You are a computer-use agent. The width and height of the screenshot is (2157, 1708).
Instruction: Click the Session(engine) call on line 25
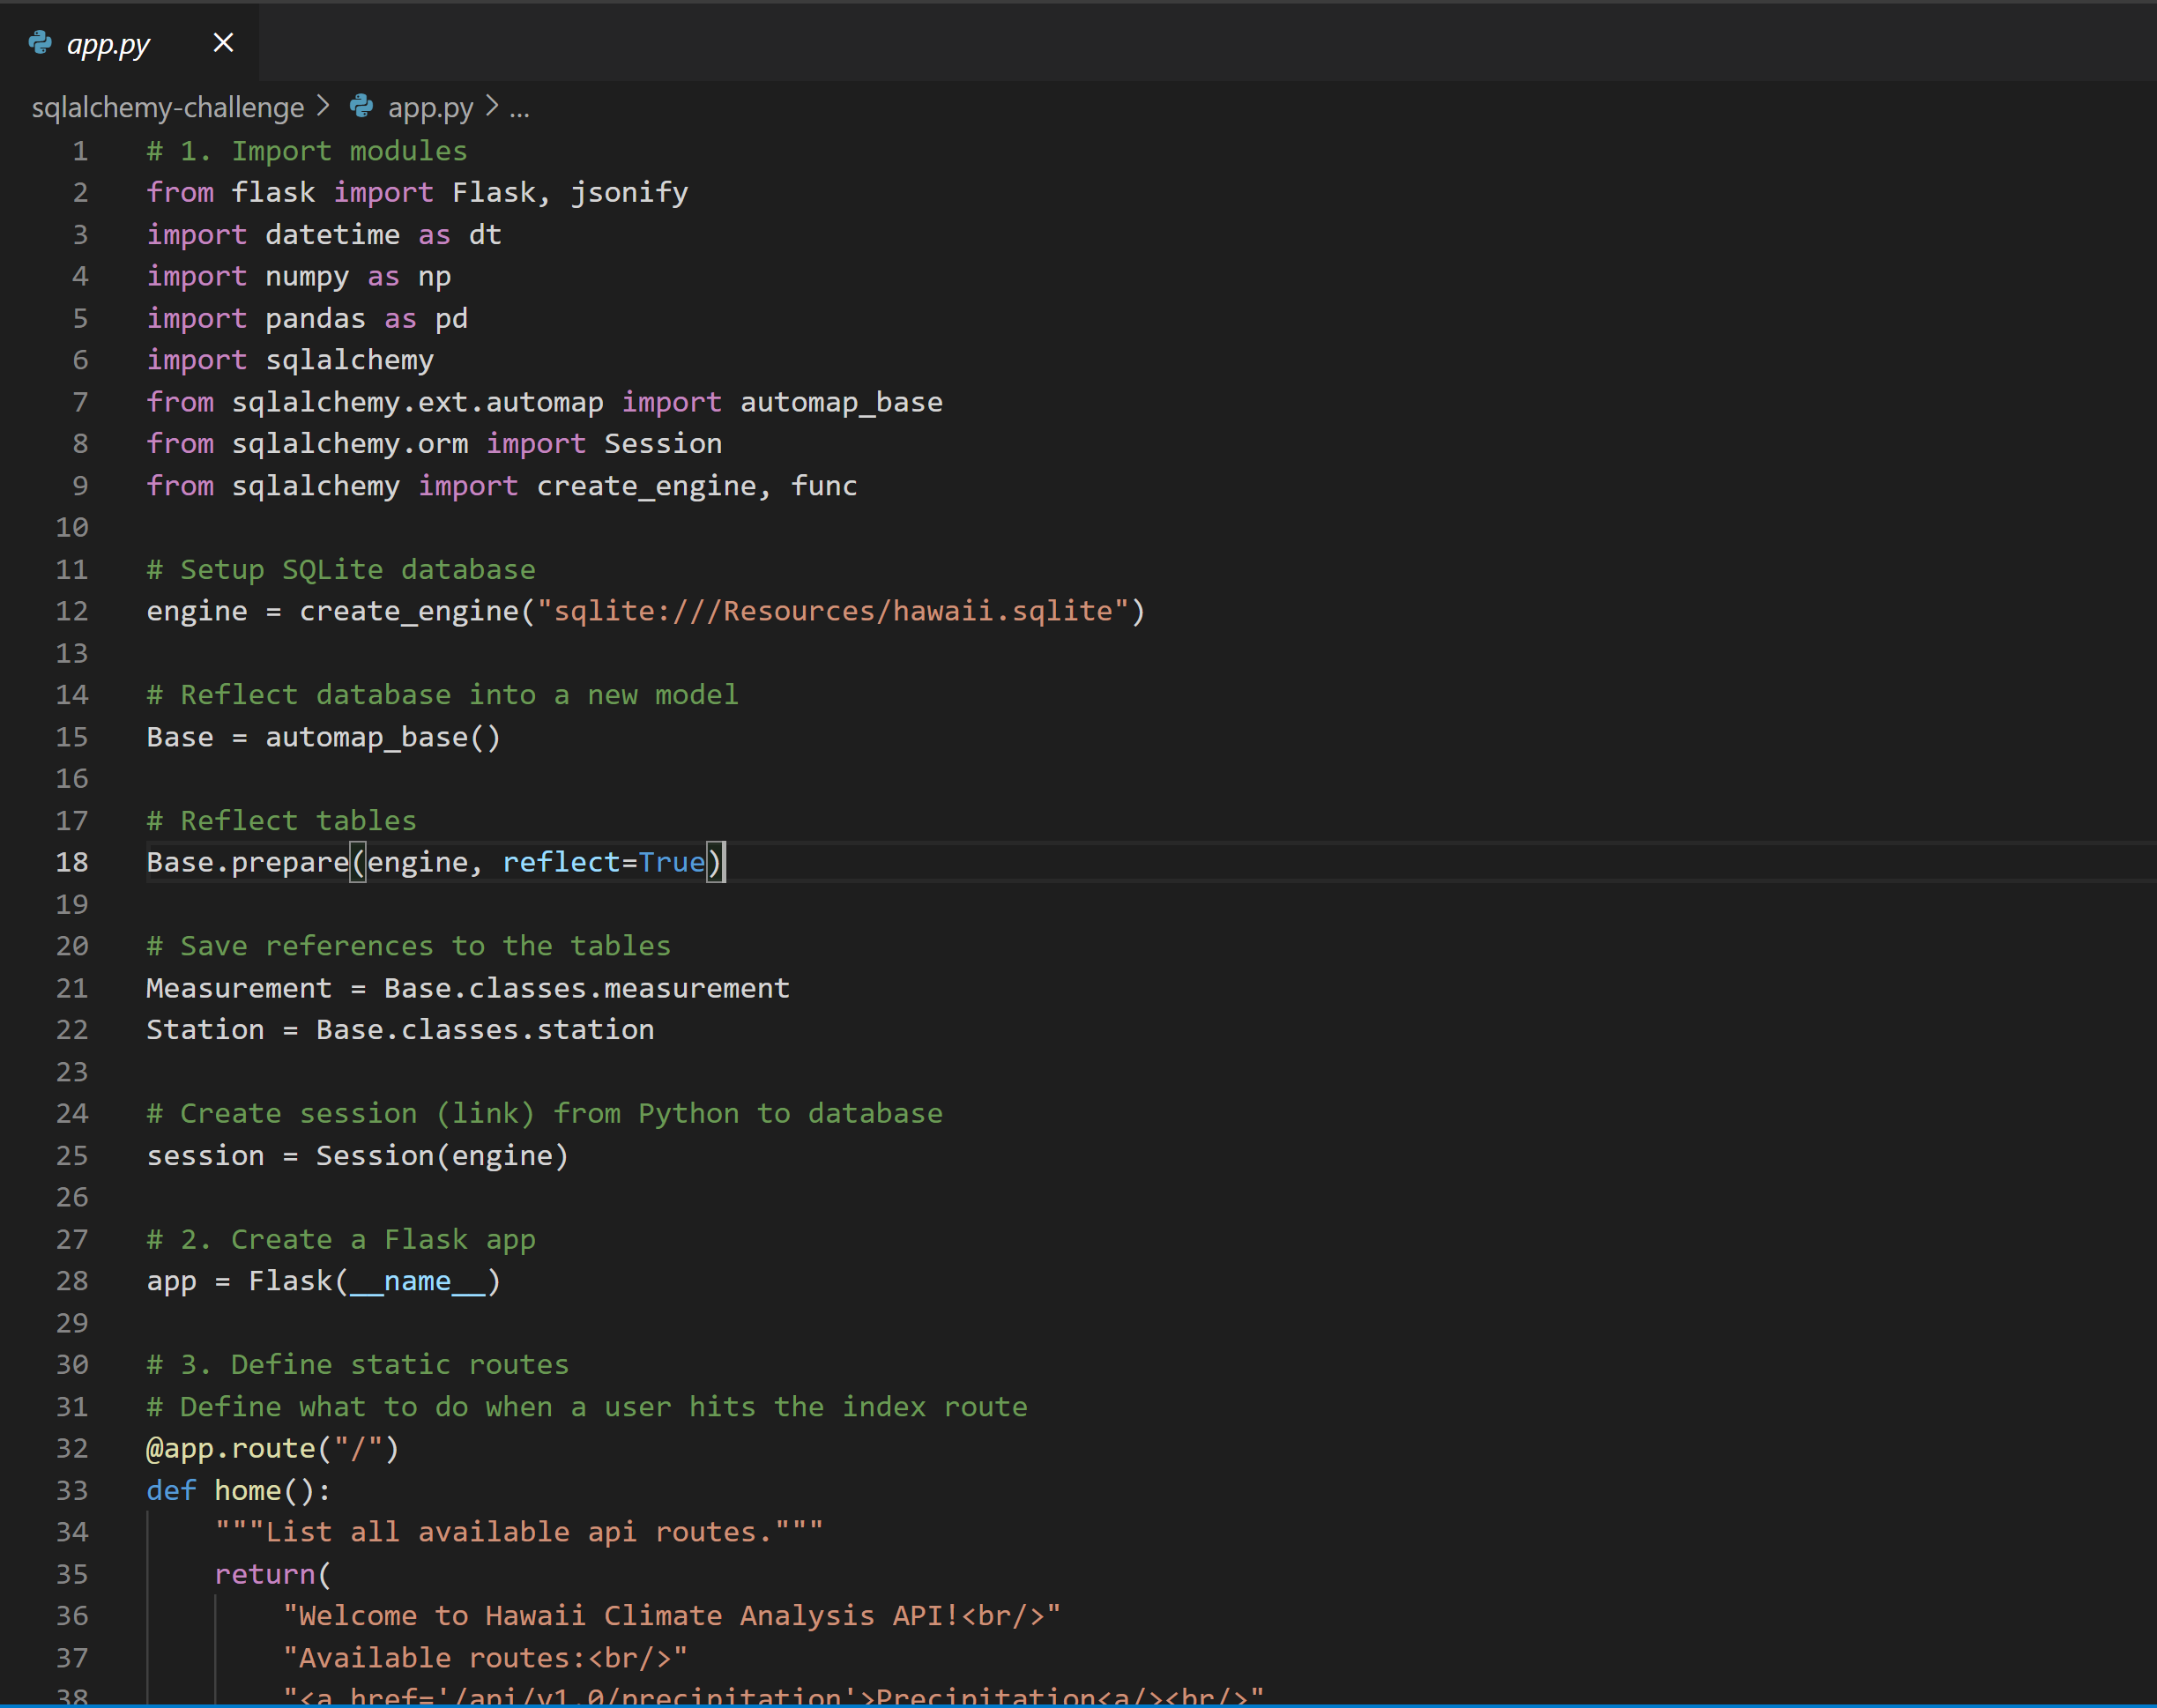441,1155
